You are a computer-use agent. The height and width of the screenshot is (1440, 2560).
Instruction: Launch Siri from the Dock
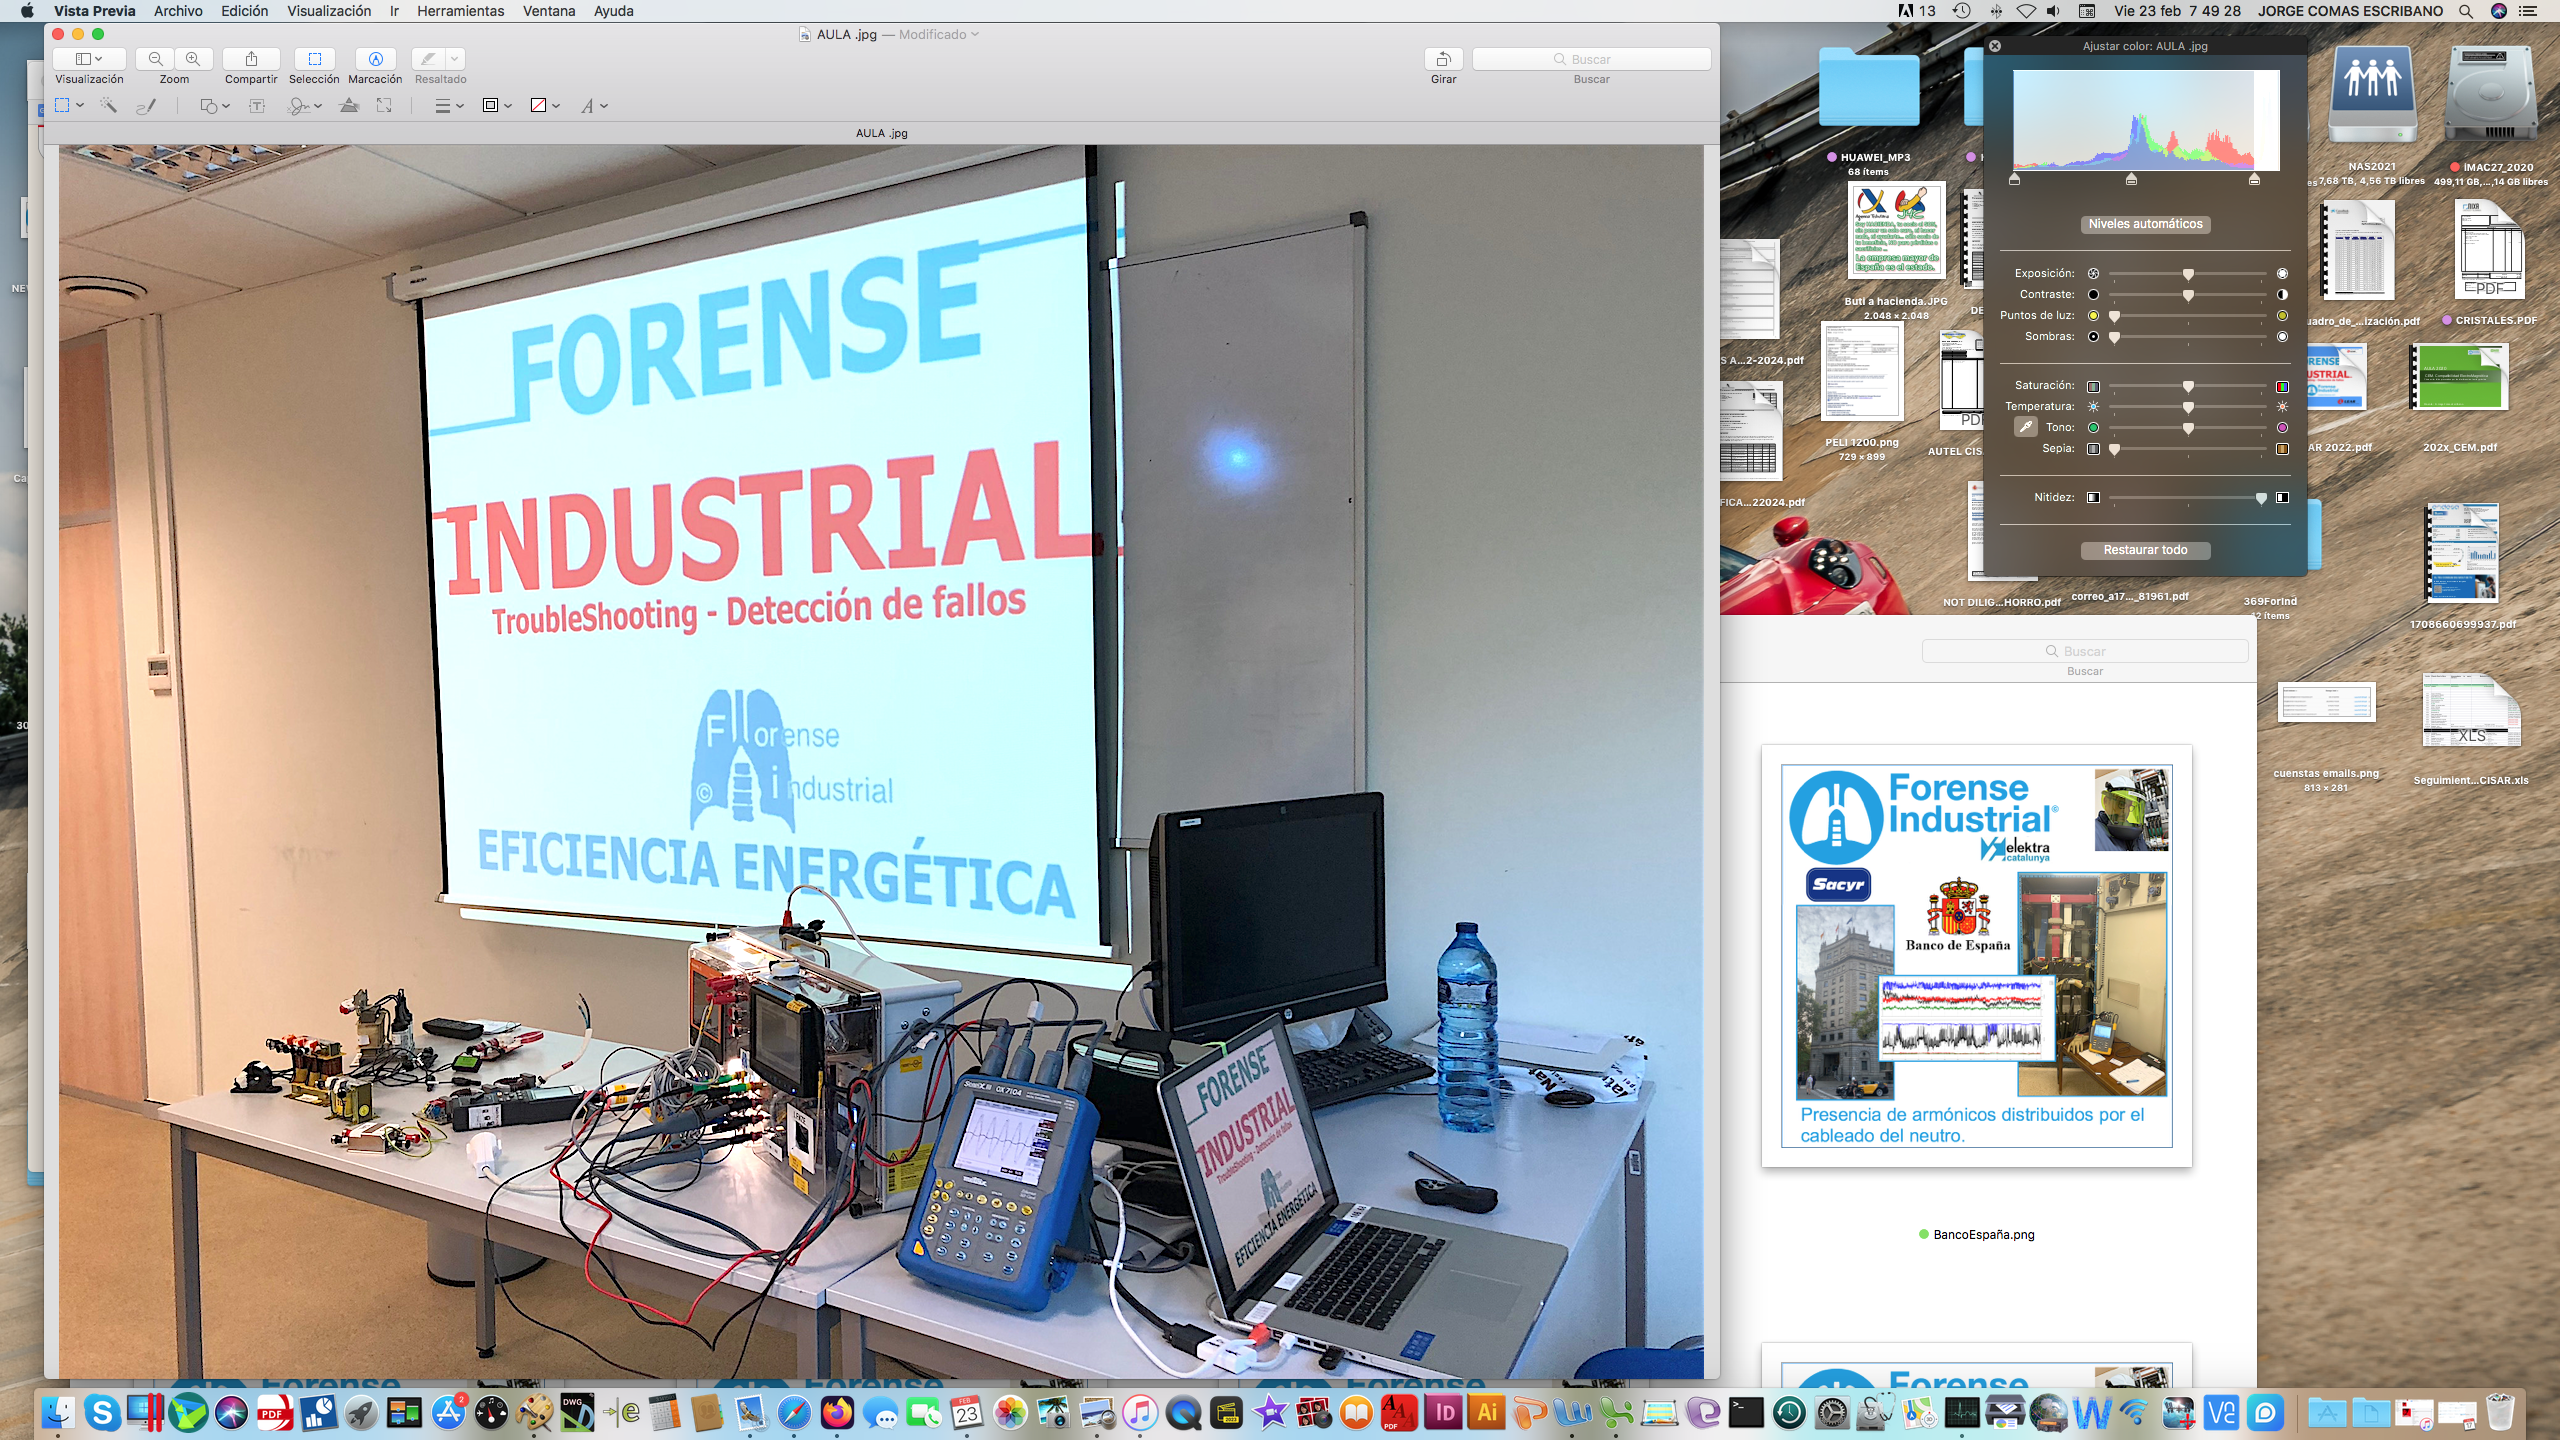pyautogui.click(x=231, y=1413)
